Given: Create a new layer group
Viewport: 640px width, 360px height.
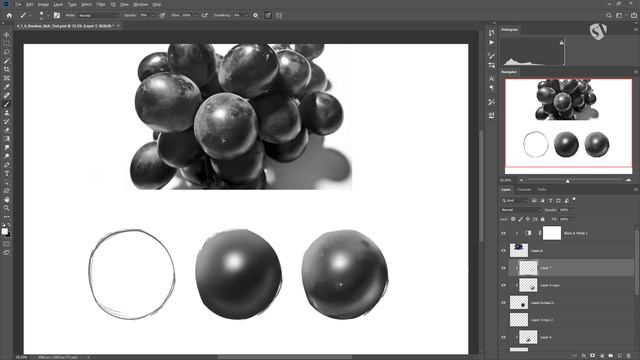Looking at the screenshot, I should pyautogui.click(x=611, y=356).
